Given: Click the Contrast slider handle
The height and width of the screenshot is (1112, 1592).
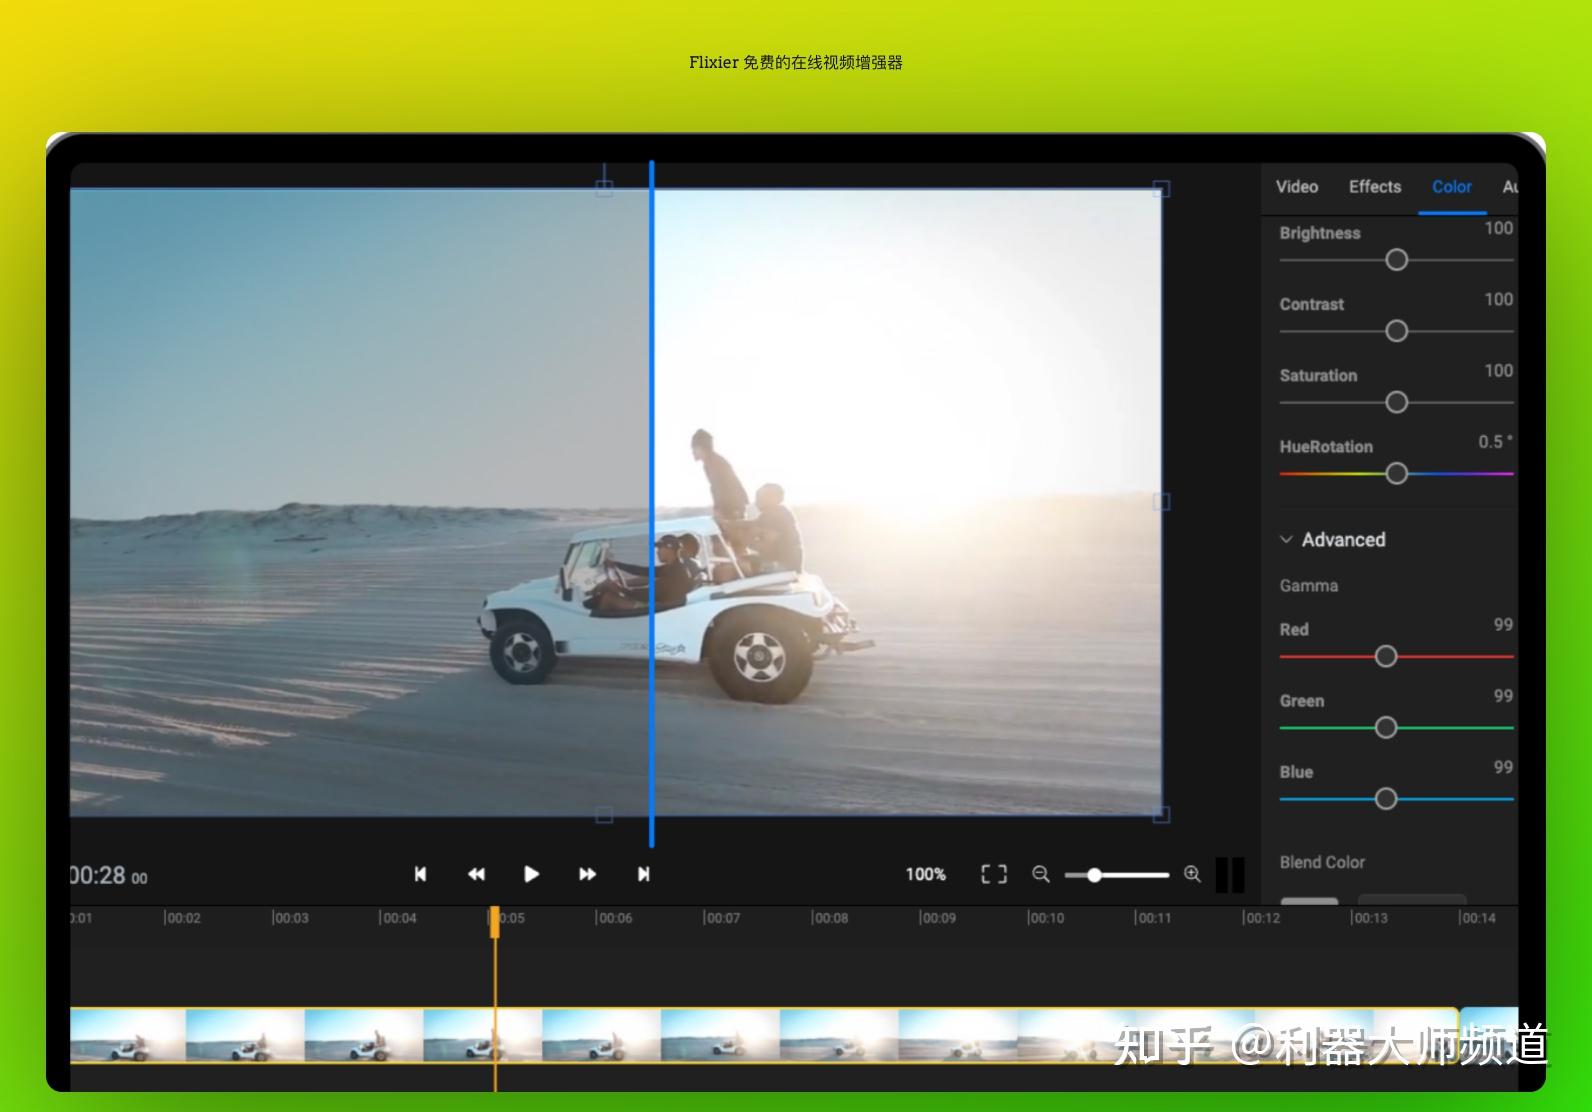Looking at the screenshot, I should coord(1397,331).
